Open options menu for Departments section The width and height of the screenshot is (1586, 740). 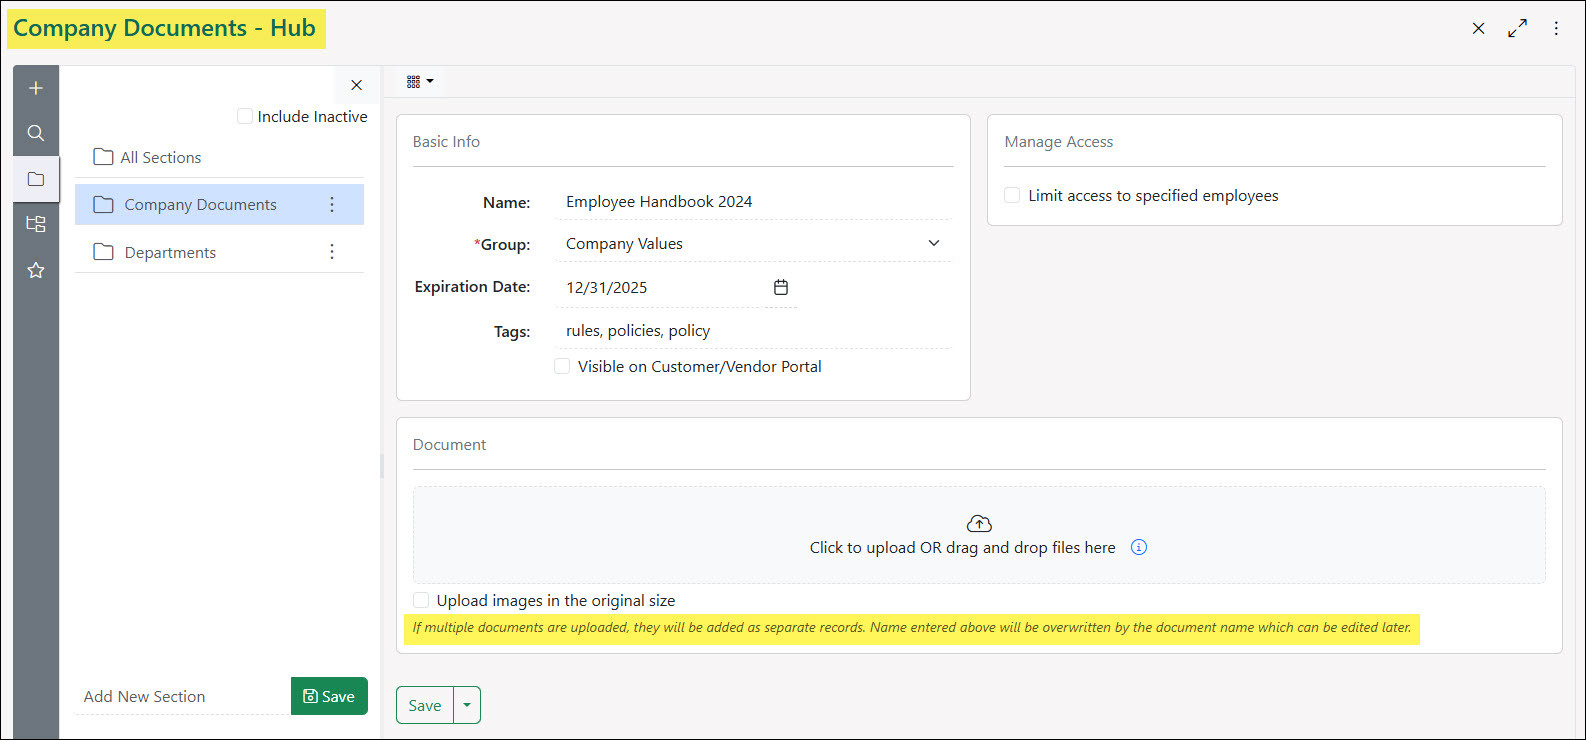(x=332, y=252)
